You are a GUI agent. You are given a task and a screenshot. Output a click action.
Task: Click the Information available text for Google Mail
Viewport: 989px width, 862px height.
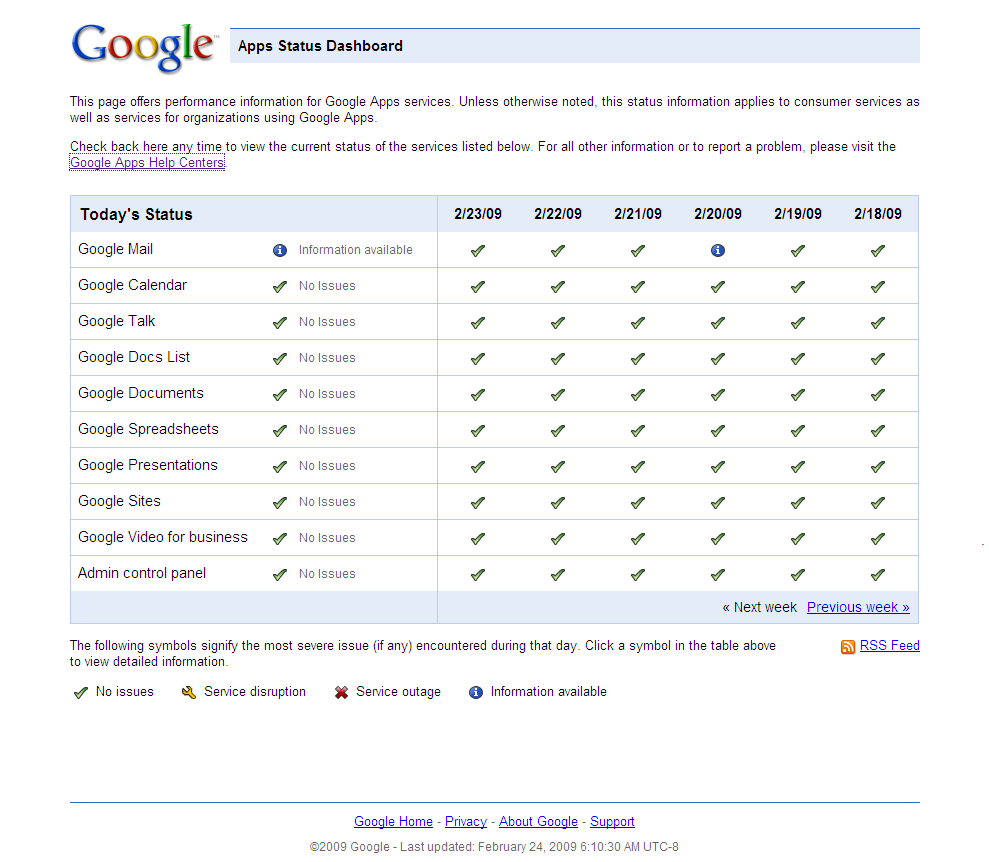click(355, 250)
